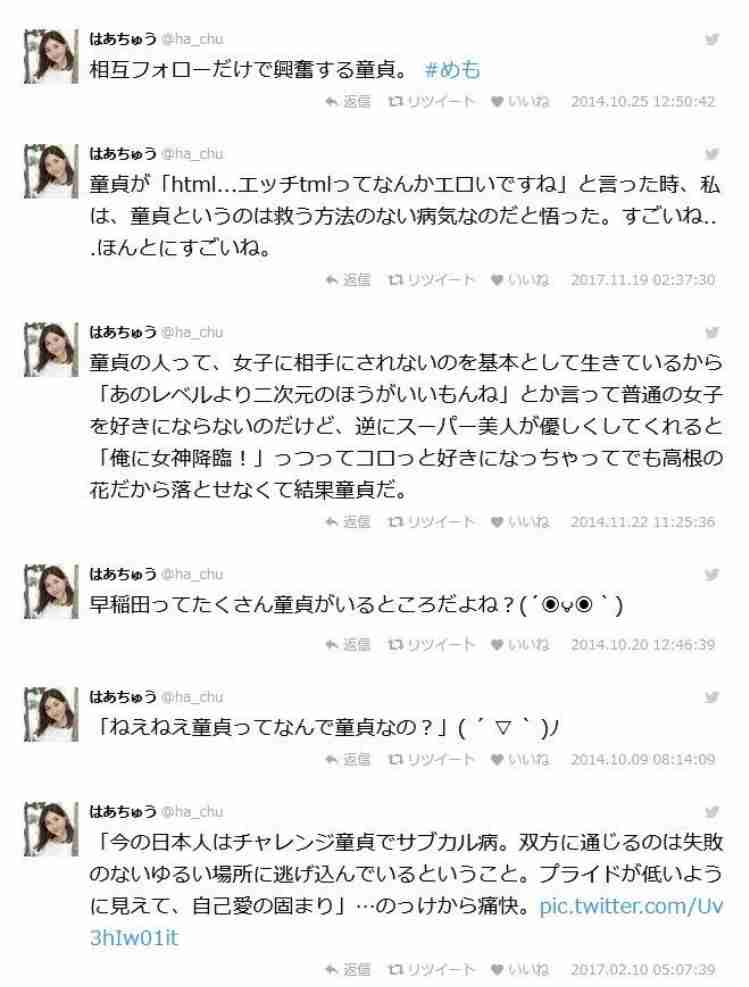The image size is (749, 987).
Task: Open the #めも hashtag link
Action: [x=453, y=69]
